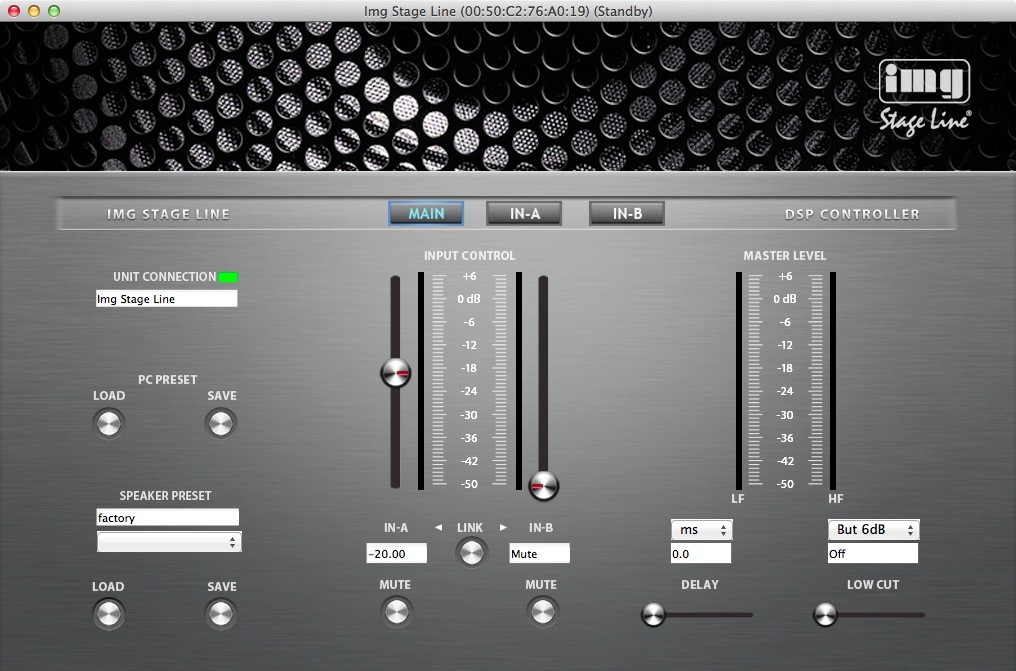The image size is (1016, 671).
Task: Open the But 6dB filter type dropdown
Action: 873,530
